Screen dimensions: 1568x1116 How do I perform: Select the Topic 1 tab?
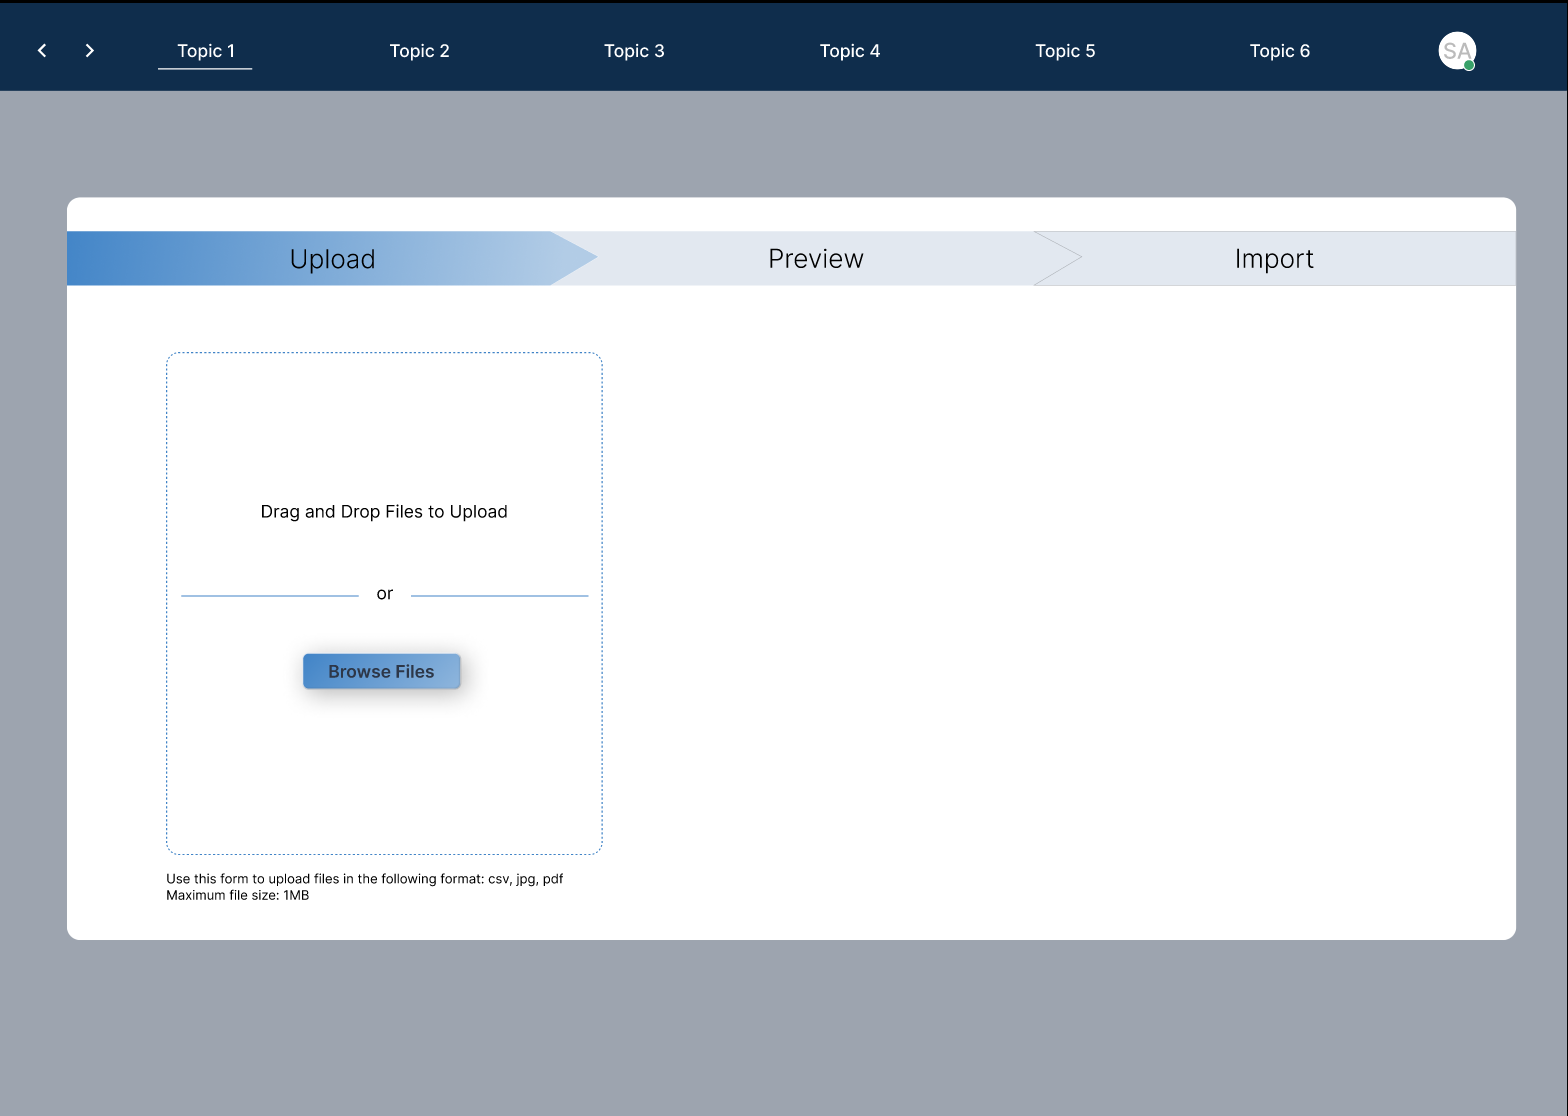[205, 51]
